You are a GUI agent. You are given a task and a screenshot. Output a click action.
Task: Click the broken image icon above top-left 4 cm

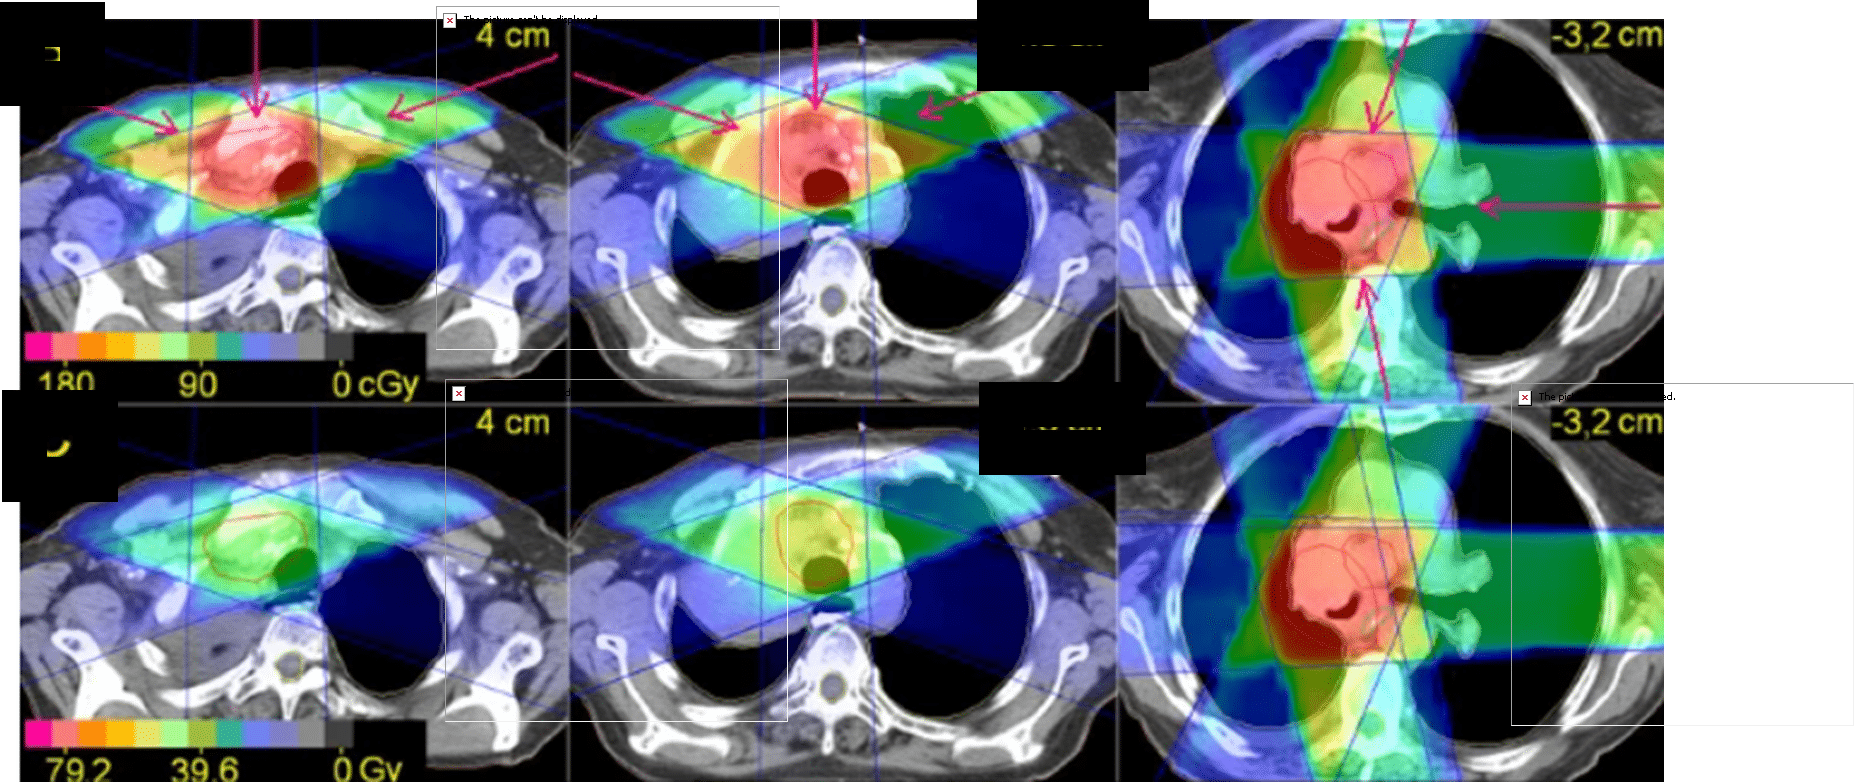click(450, 20)
